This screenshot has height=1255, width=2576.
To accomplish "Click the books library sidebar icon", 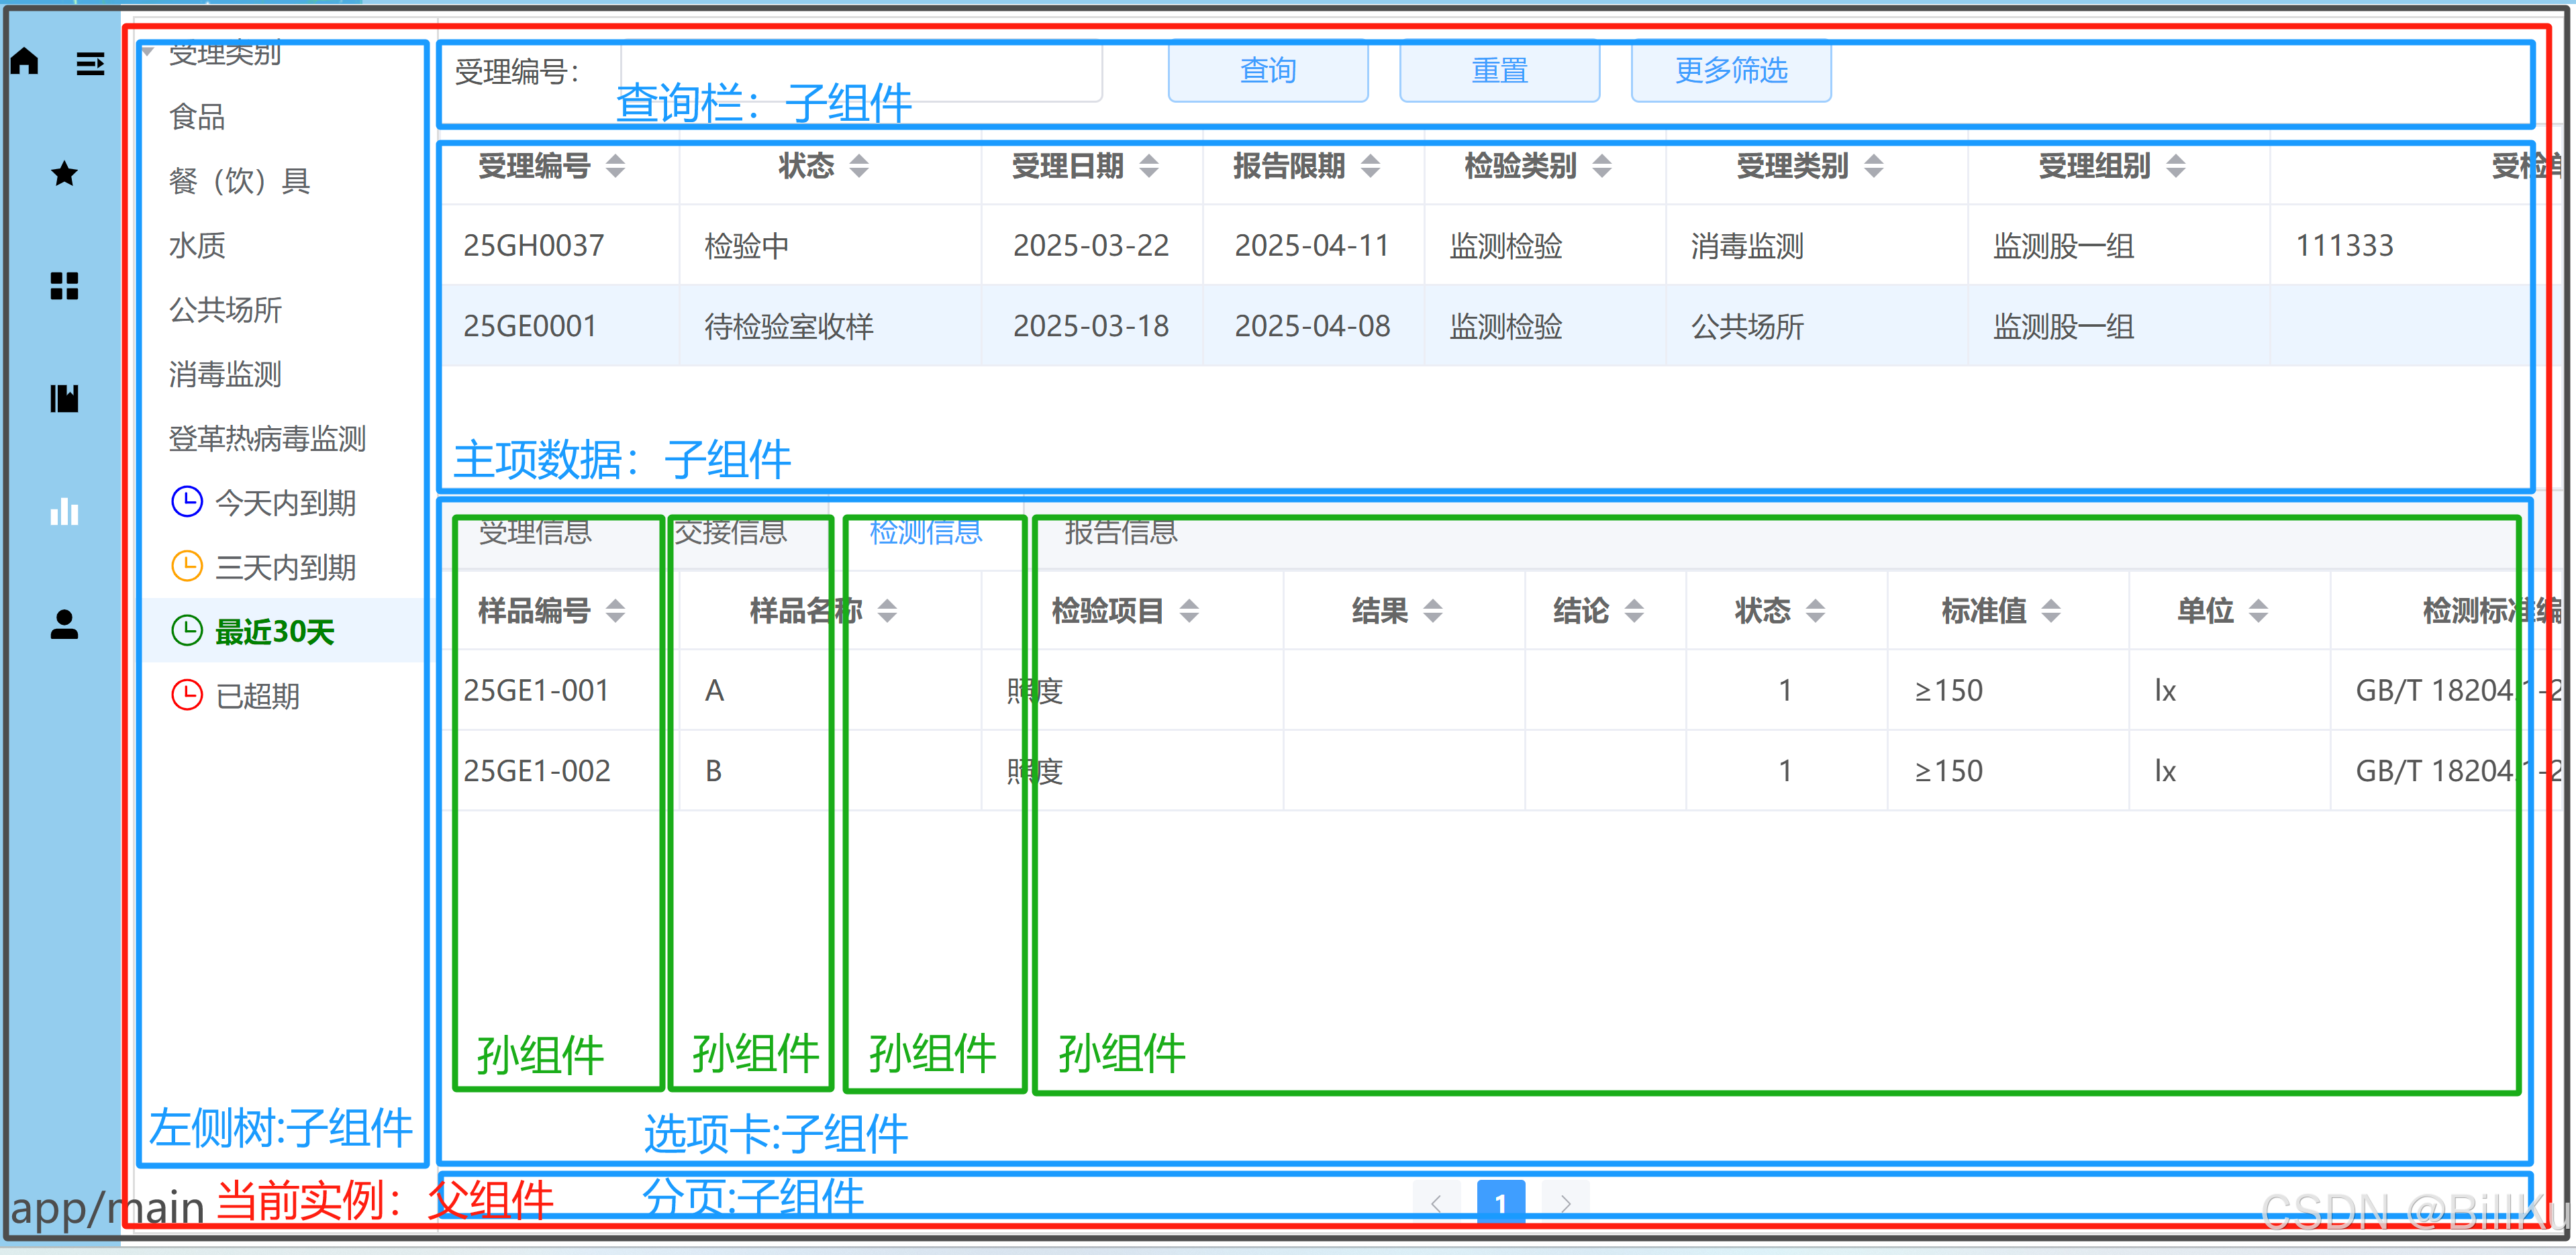I will [64, 399].
